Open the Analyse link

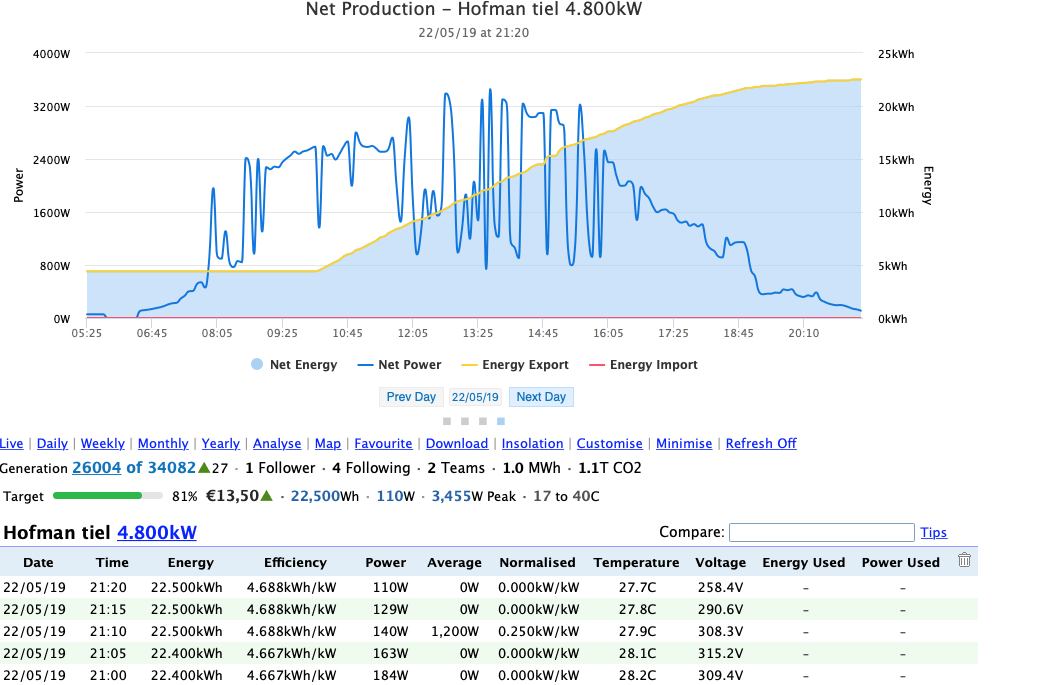click(277, 444)
